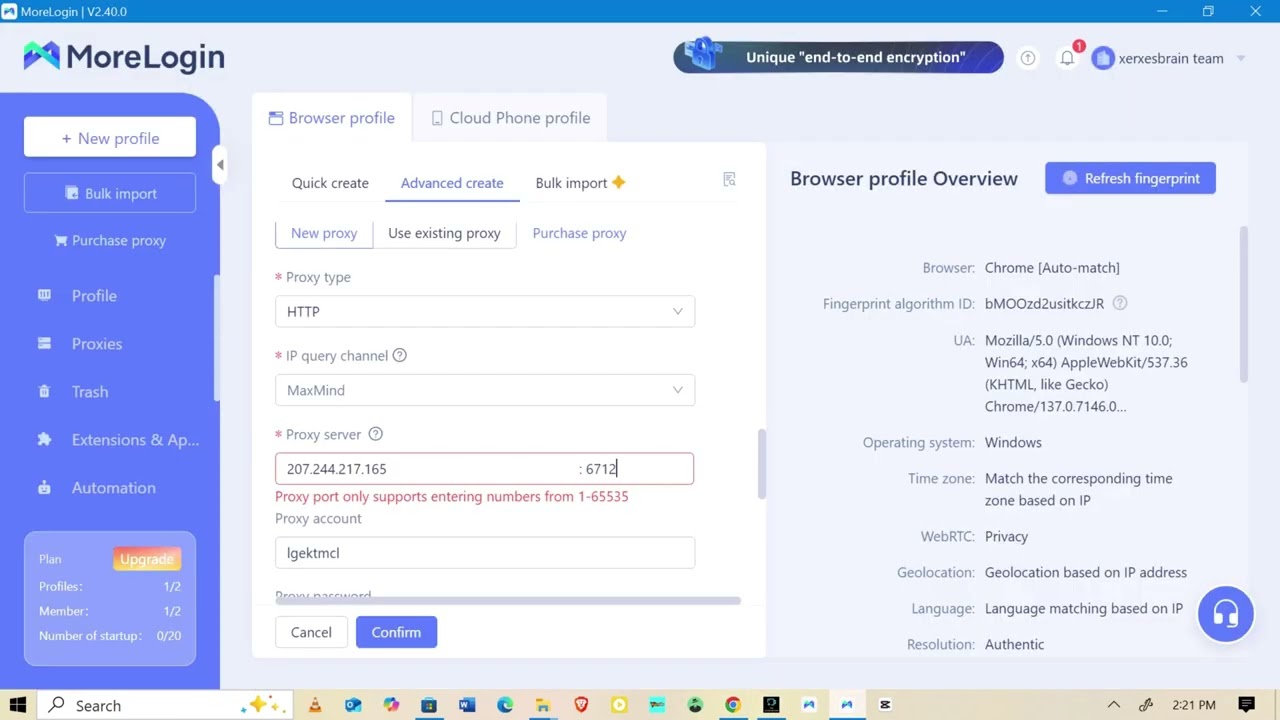Click the help icon beside IP query channel
Image resolution: width=1280 pixels, height=720 pixels.
(x=400, y=355)
